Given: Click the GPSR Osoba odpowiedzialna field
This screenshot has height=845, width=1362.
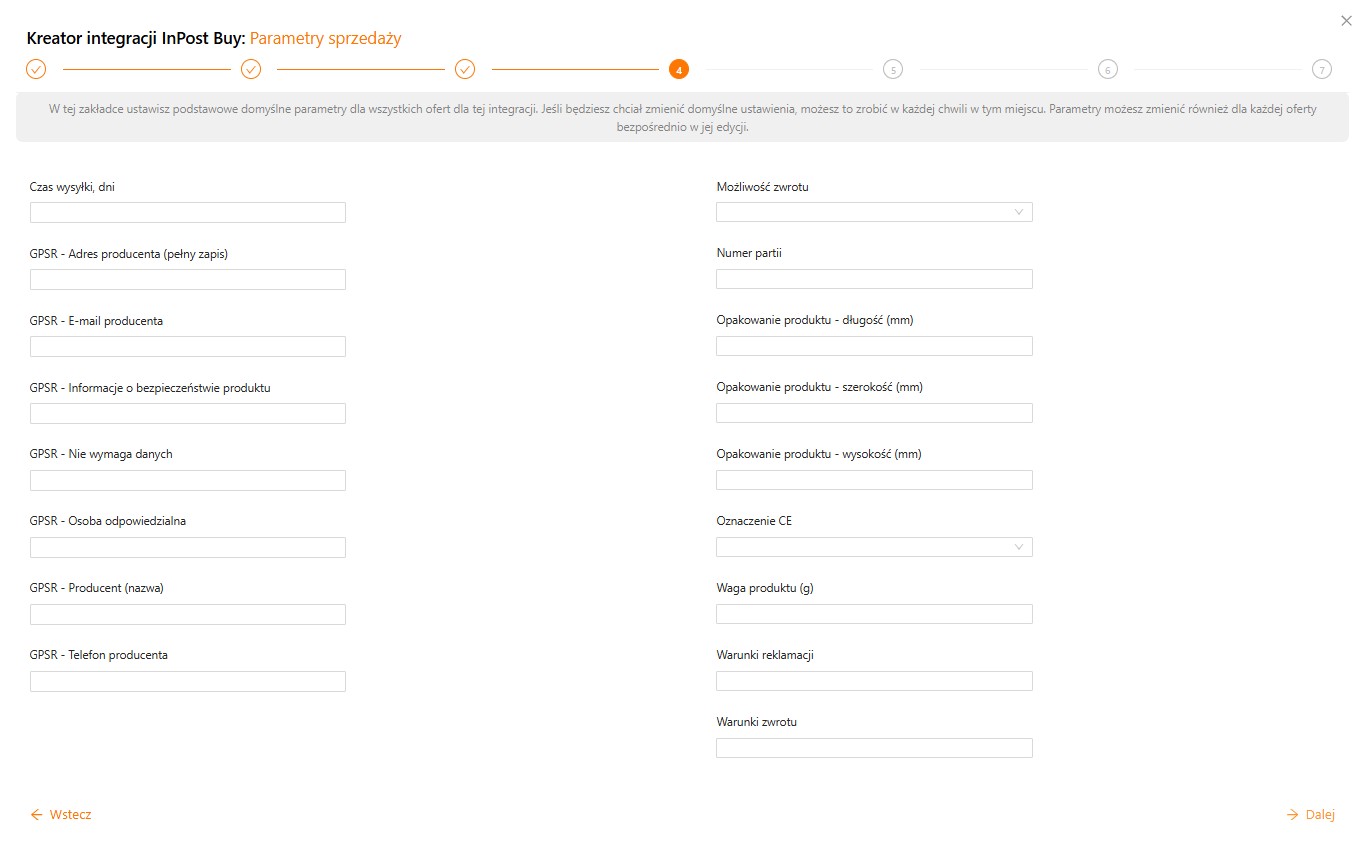Looking at the screenshot, I should [x=188, y=547].
